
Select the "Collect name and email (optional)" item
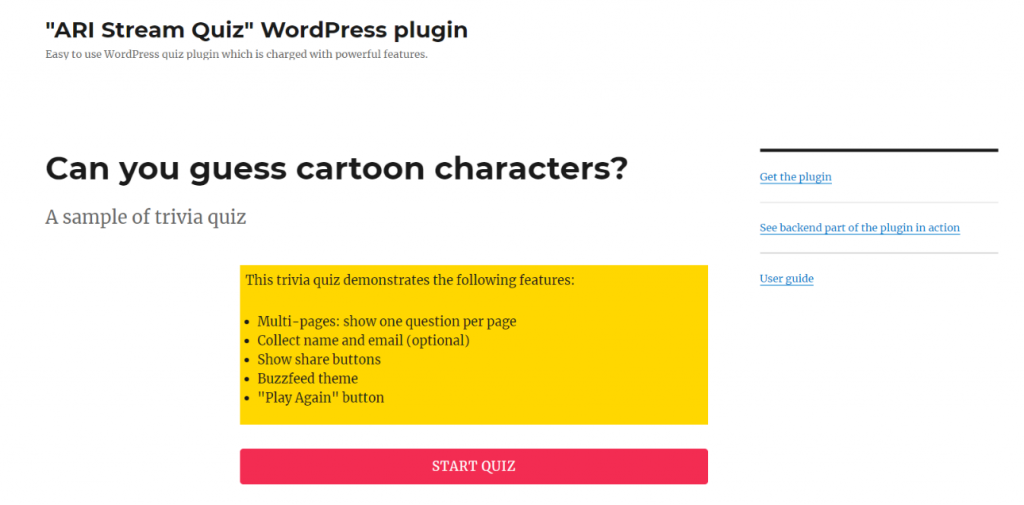[x=364, y=340]
